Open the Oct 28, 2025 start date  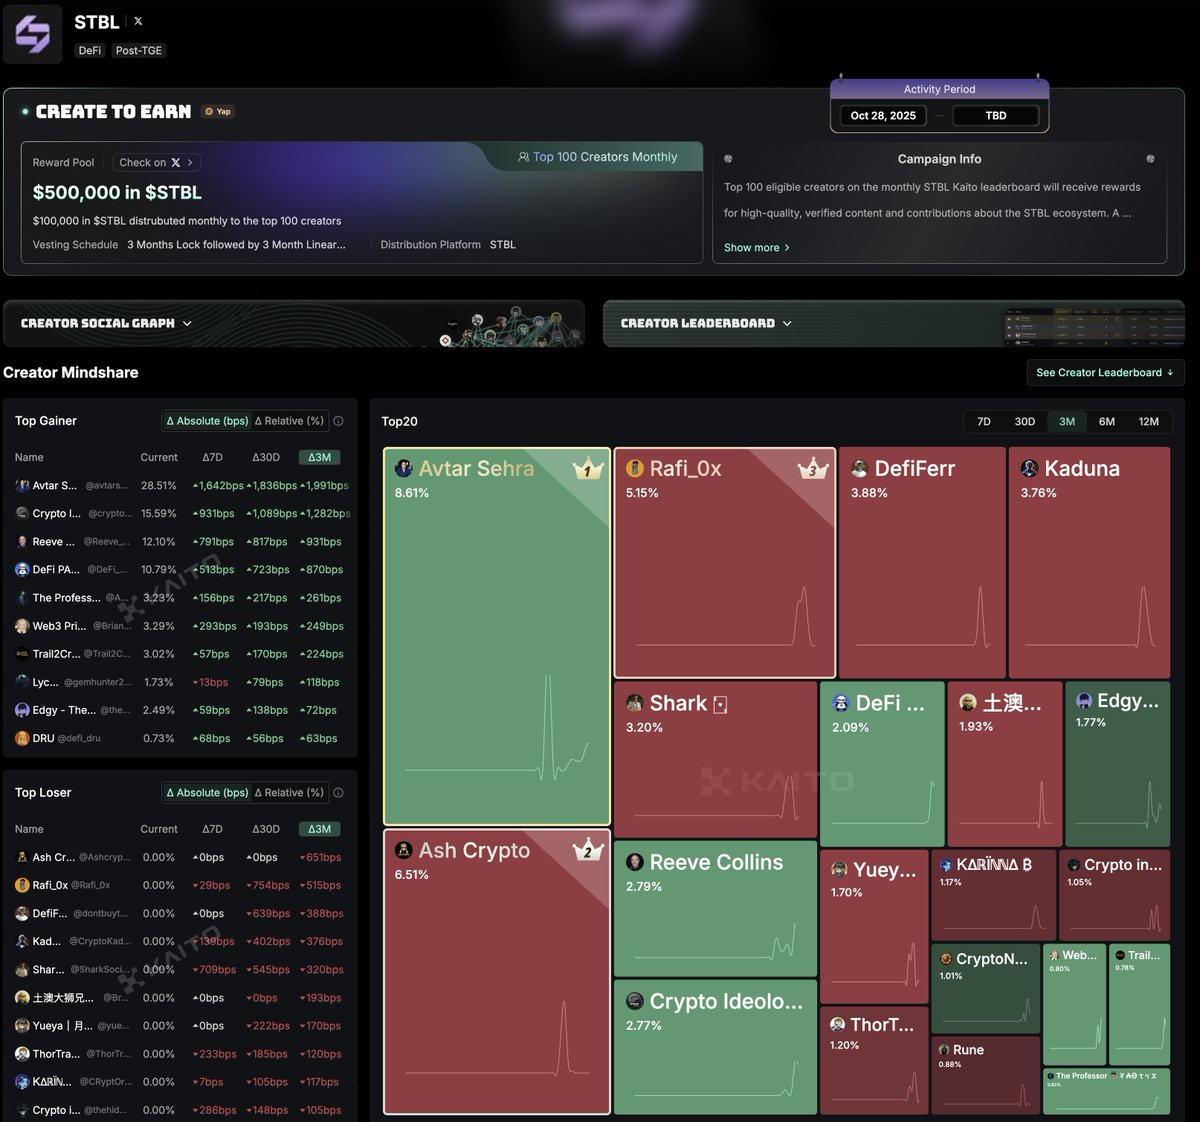[883, 116]
